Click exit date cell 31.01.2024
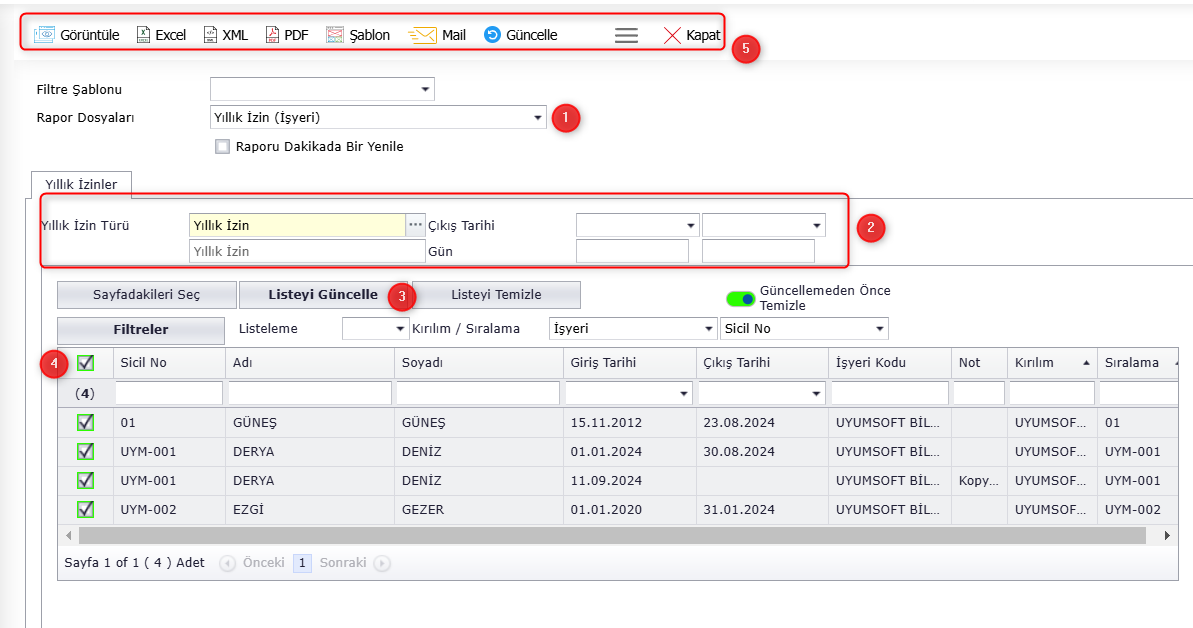The height and width of the screenshot is (628, 1193). pyautogui.click(x=762, y=509)
